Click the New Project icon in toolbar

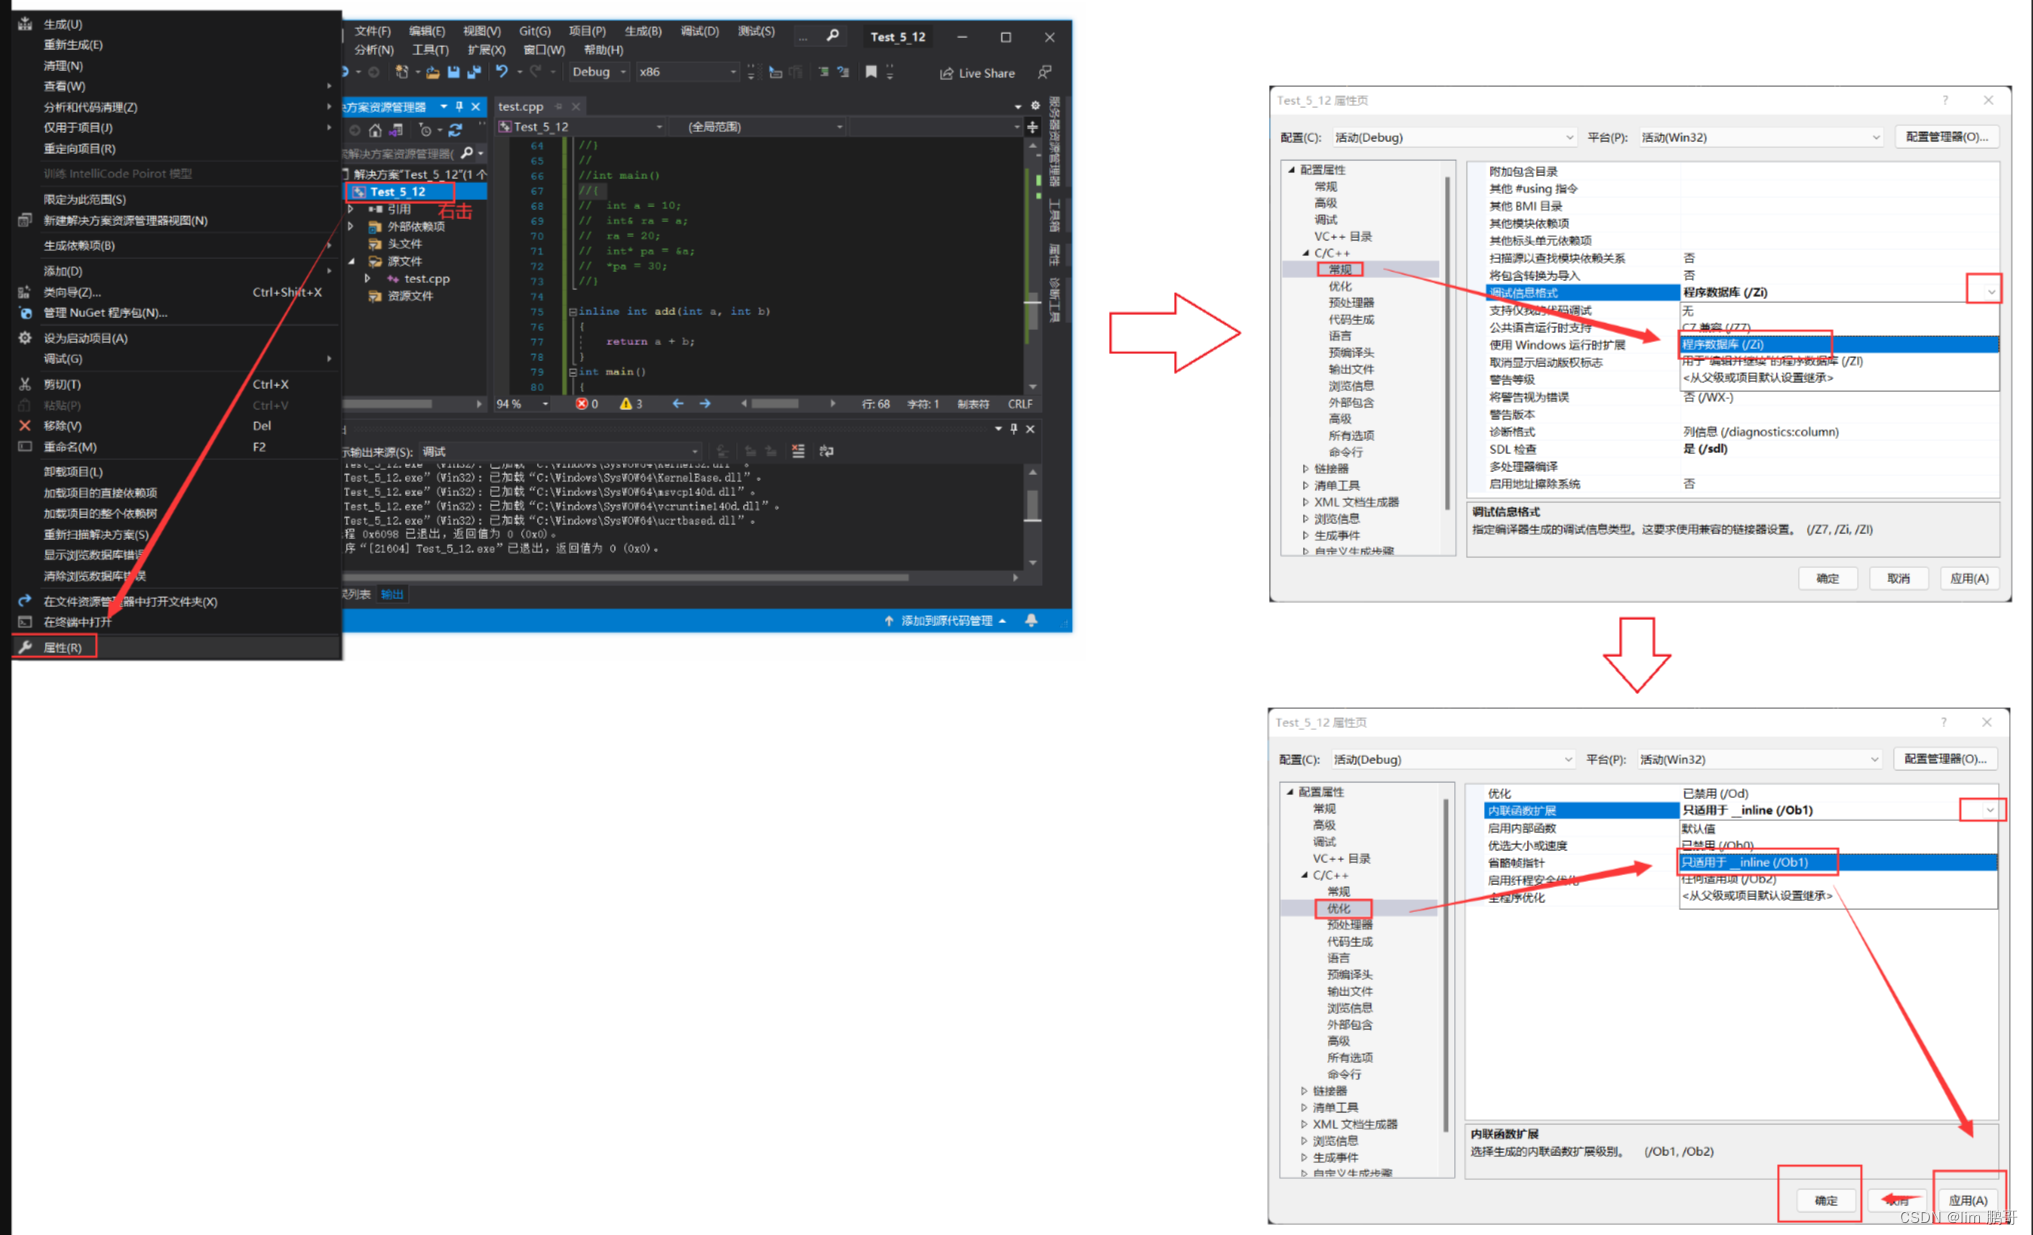[x=402, y=72]
